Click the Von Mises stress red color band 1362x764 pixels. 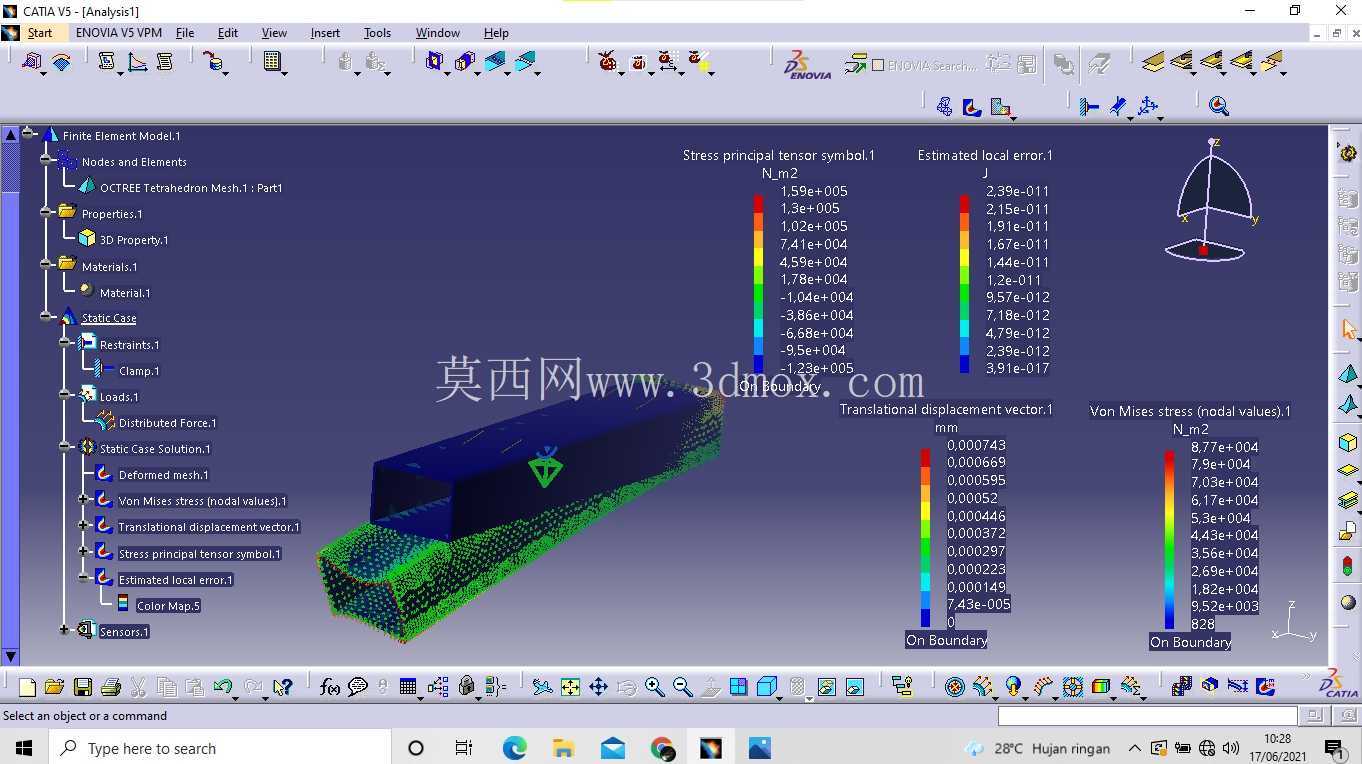(1169, 459)
